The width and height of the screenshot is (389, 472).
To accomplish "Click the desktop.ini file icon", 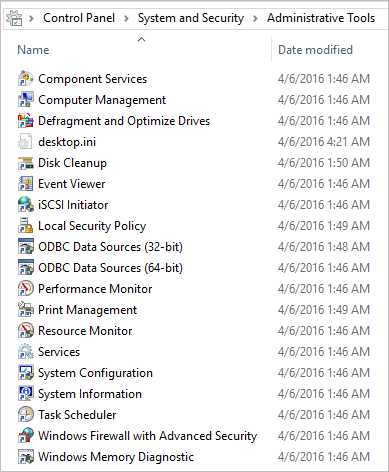I will click(x=25, y=142).
